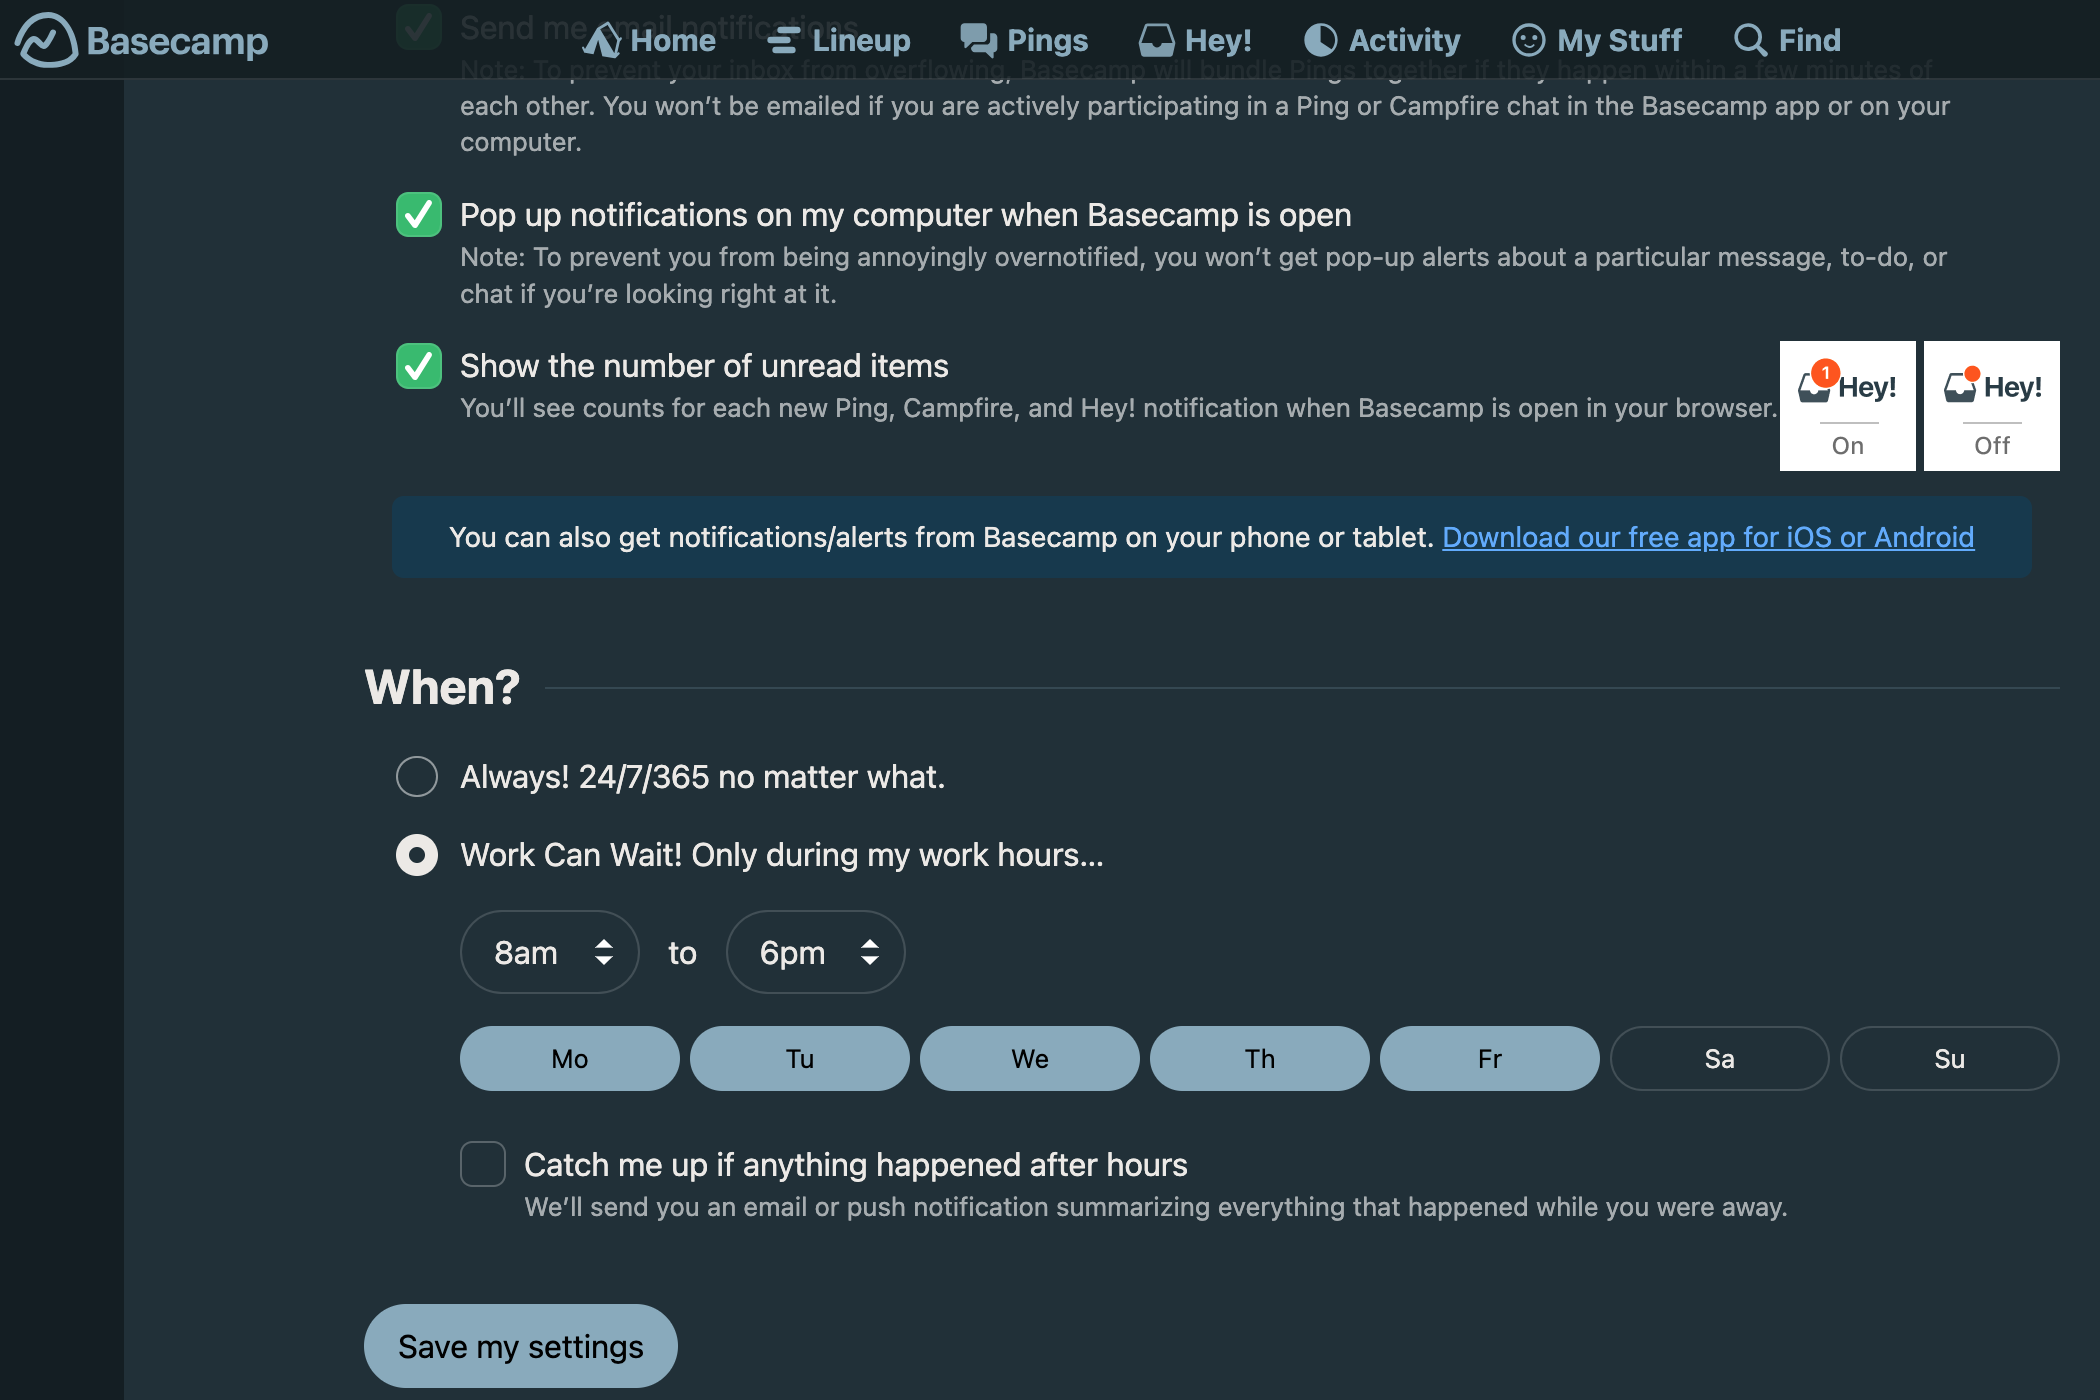Select Work Can Wait radio option
The image size is (2100, 1400).
point(417,855)
